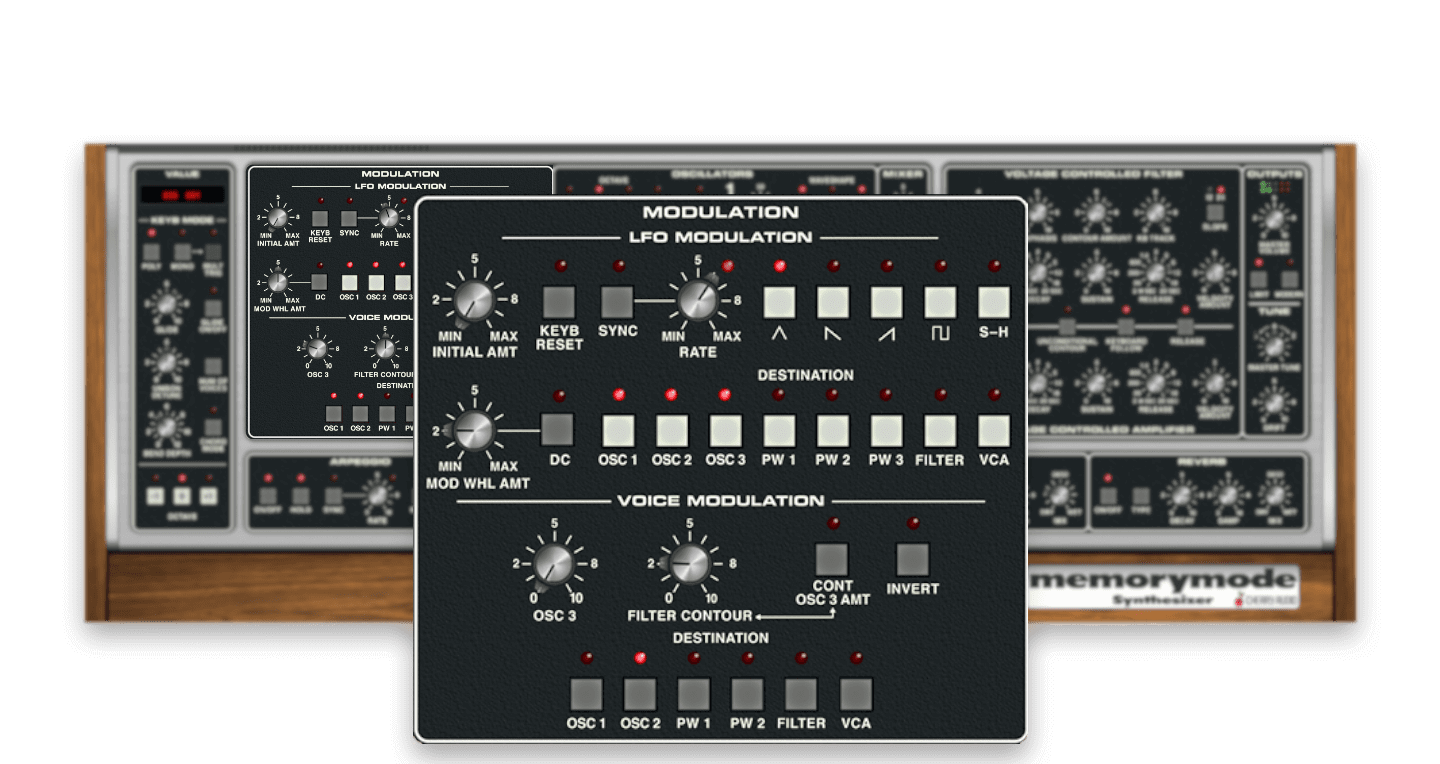
Task: Toggle LFO destination OSC 2 in the enlarged panel
Action: tap(671, 430)
